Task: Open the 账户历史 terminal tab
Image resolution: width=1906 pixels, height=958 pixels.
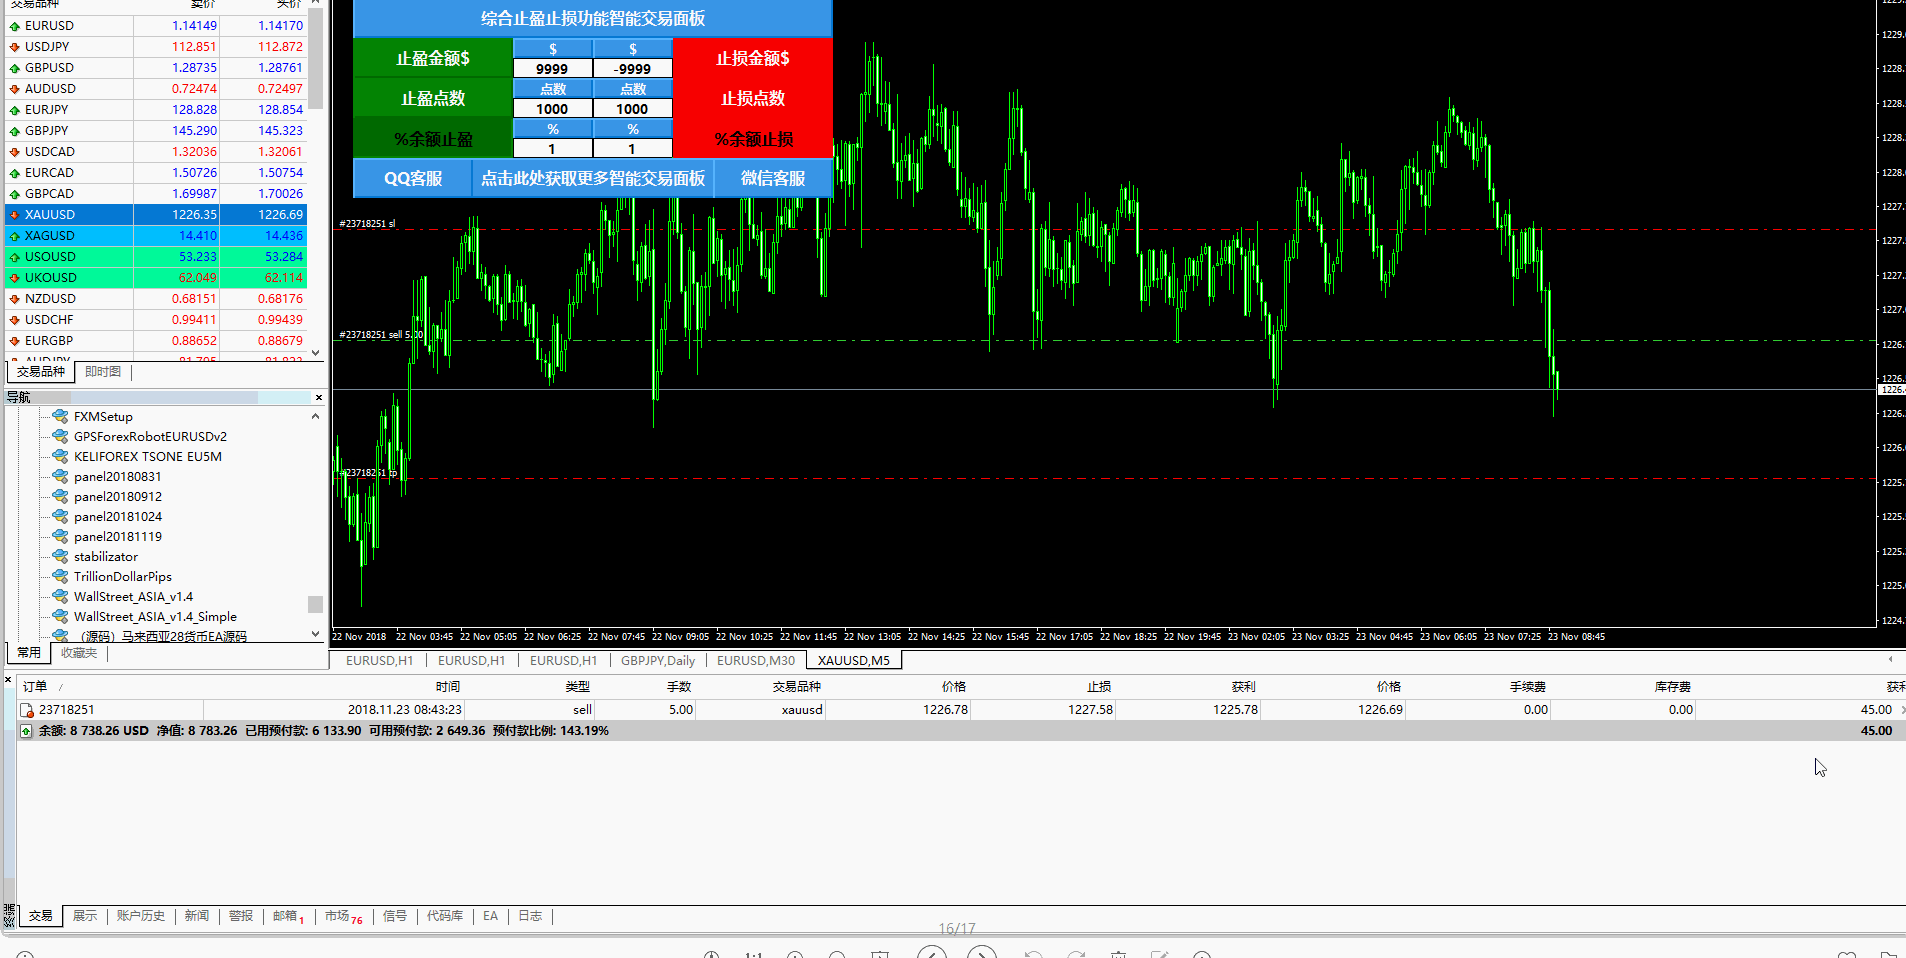Action: [x=140, y=916]
